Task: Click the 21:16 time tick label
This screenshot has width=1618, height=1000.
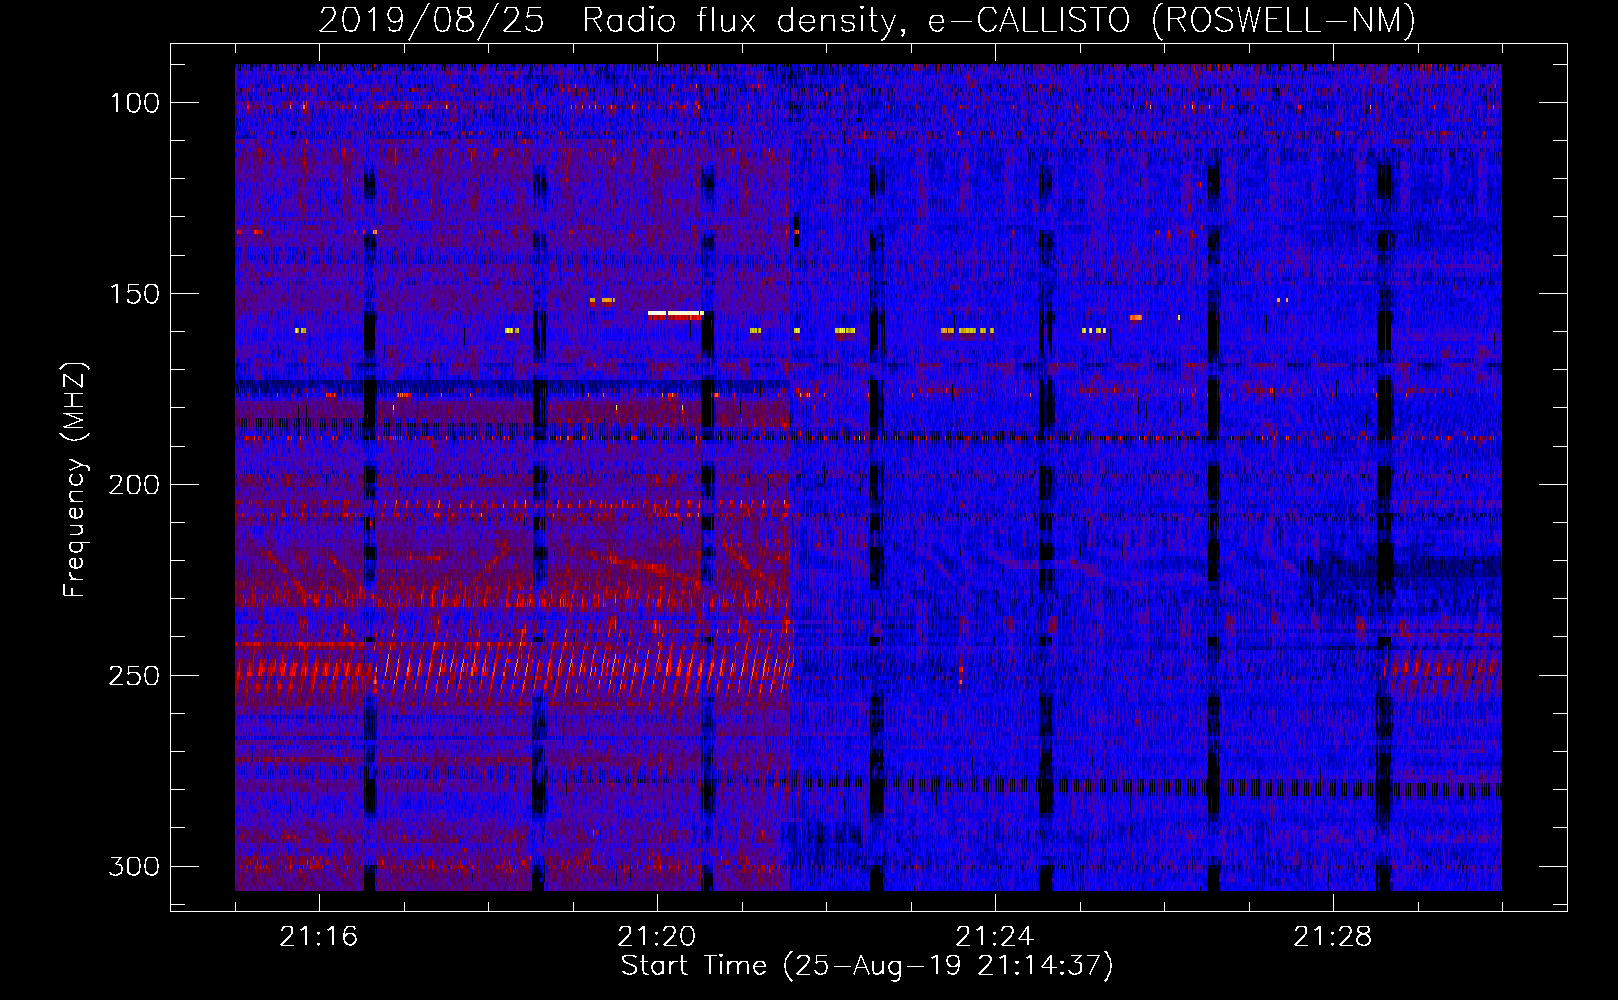Action: (319, 937)
